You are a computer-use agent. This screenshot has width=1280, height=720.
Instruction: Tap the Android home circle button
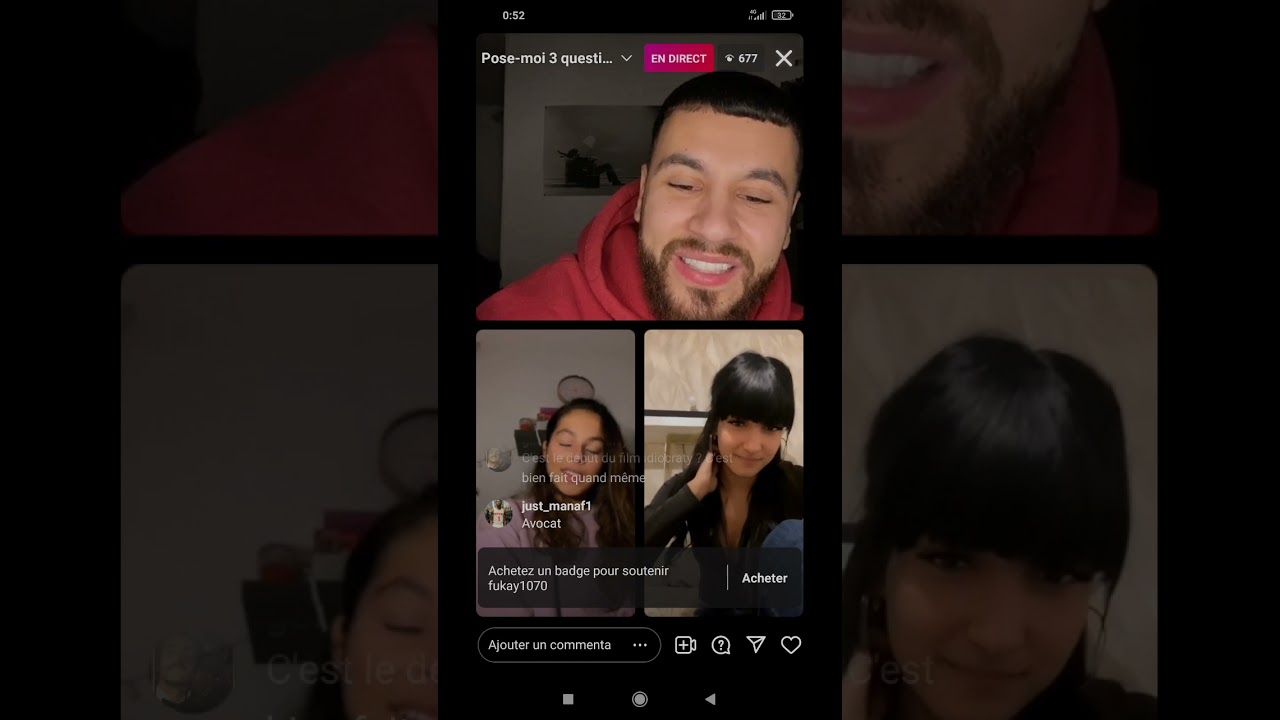(x=640, y=699)
